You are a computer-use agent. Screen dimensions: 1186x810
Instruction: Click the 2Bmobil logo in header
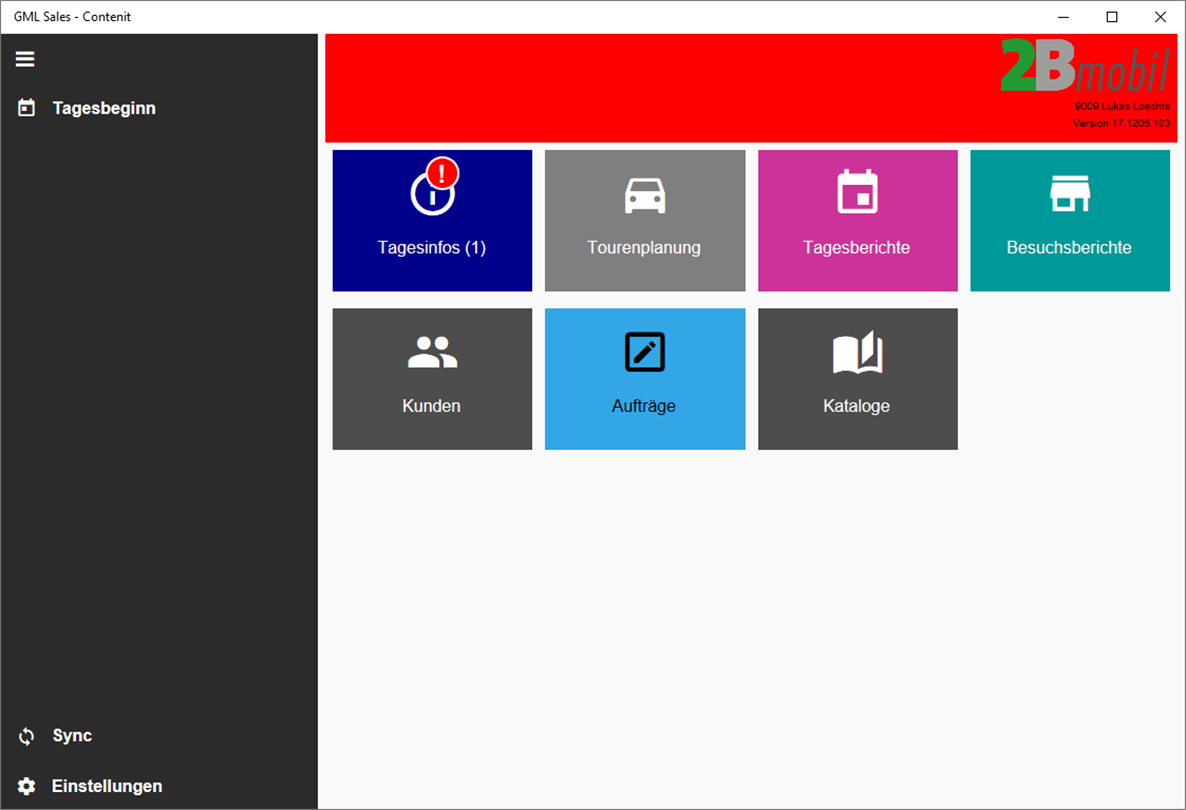tap(1085, 66)
